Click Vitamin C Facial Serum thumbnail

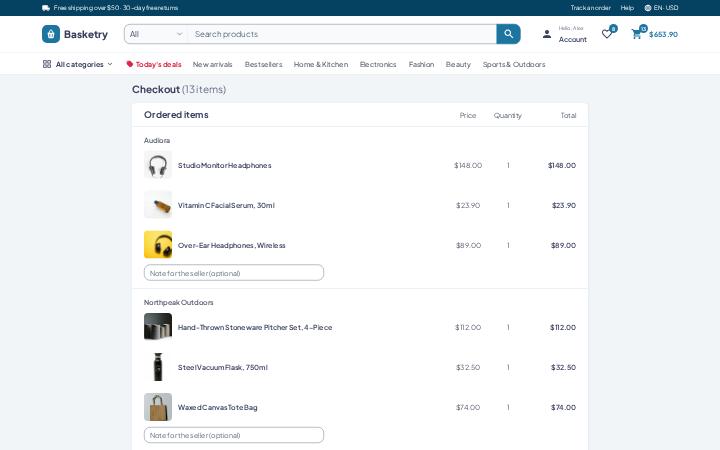[158, 205]
